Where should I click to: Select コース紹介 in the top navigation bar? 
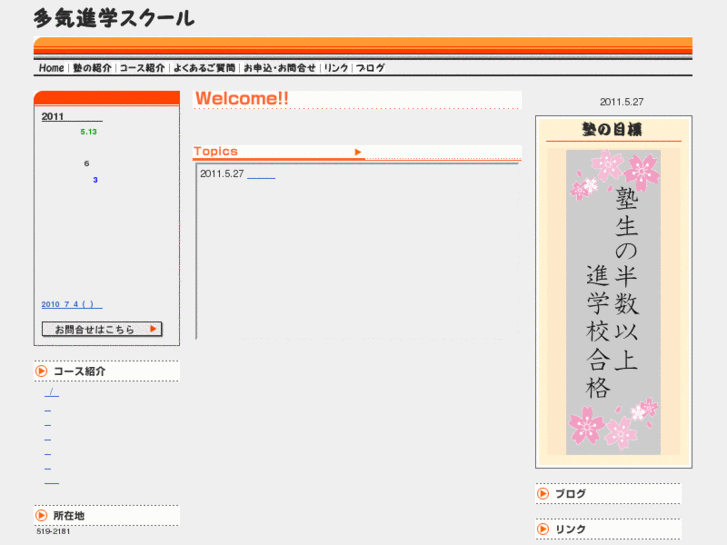click(x=142, y=68)
